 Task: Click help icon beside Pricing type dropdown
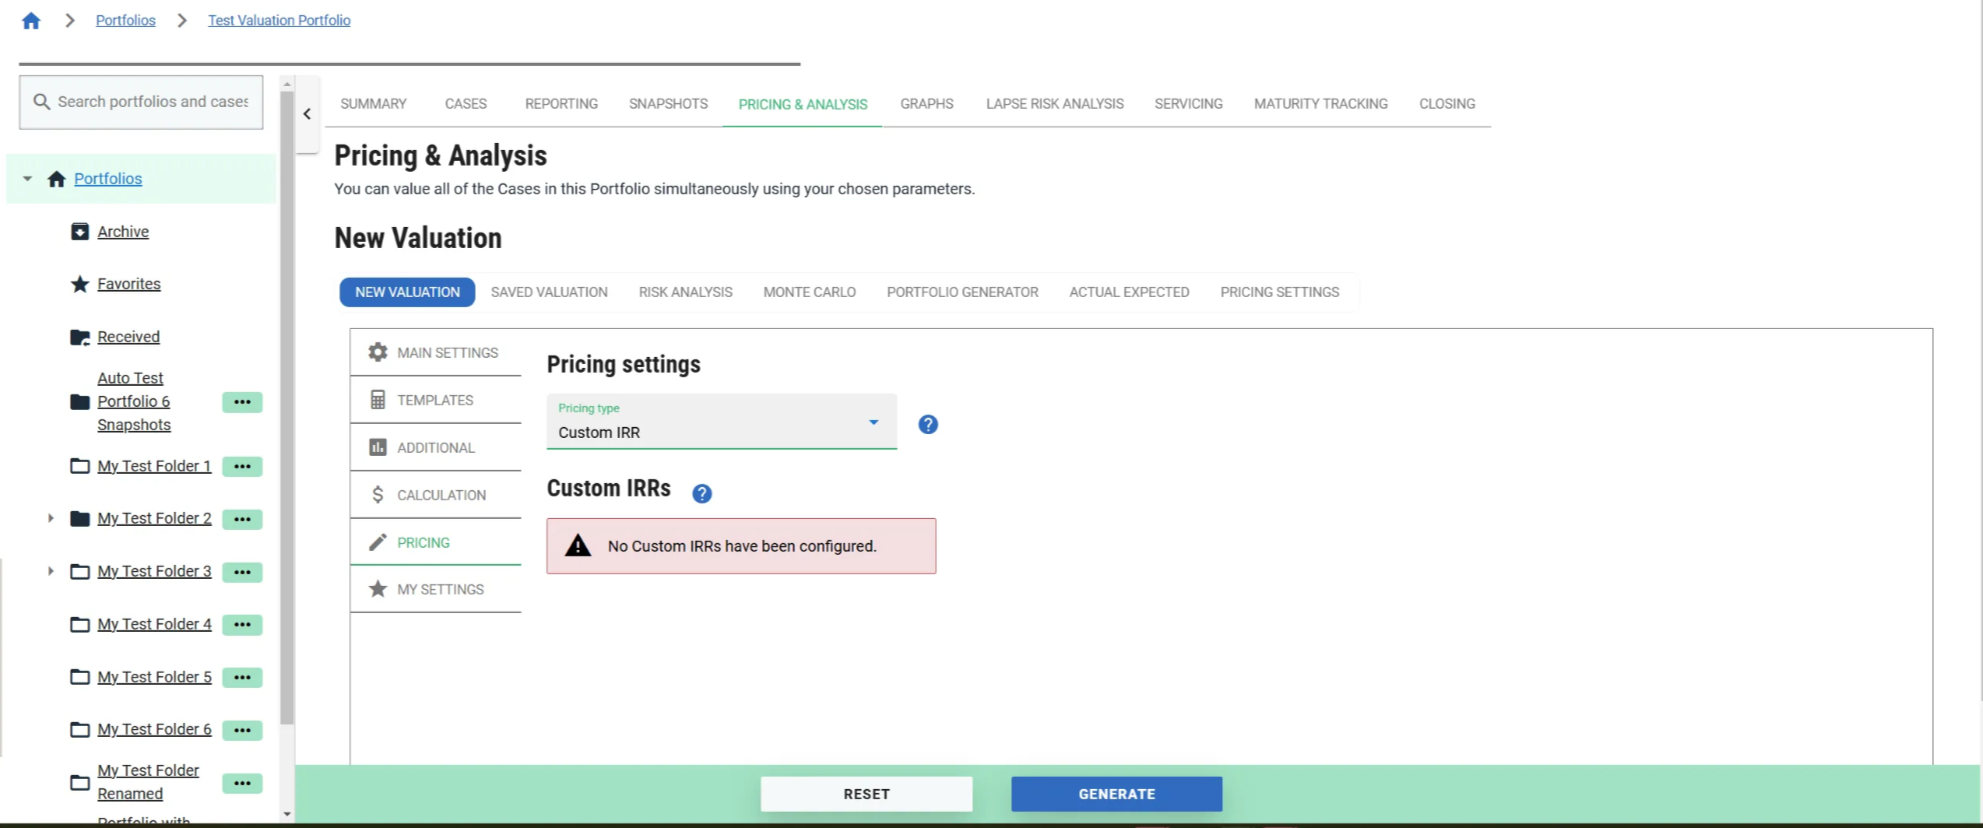[928, 425]
